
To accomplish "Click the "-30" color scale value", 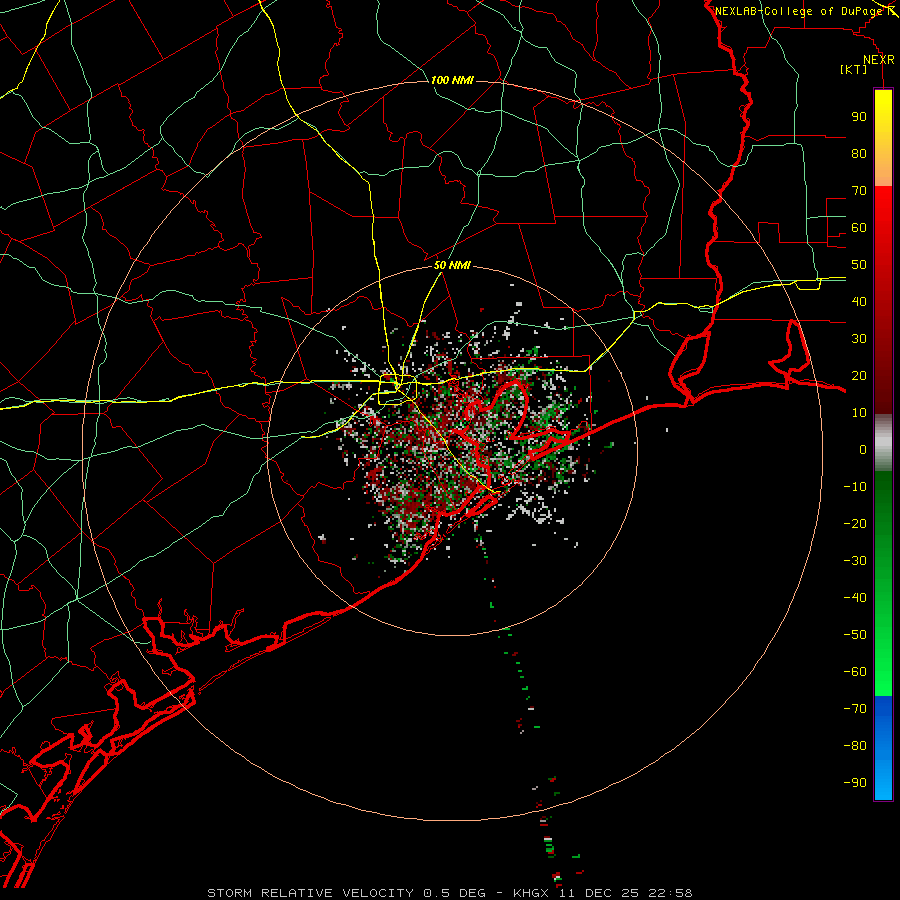I will 855,561.
